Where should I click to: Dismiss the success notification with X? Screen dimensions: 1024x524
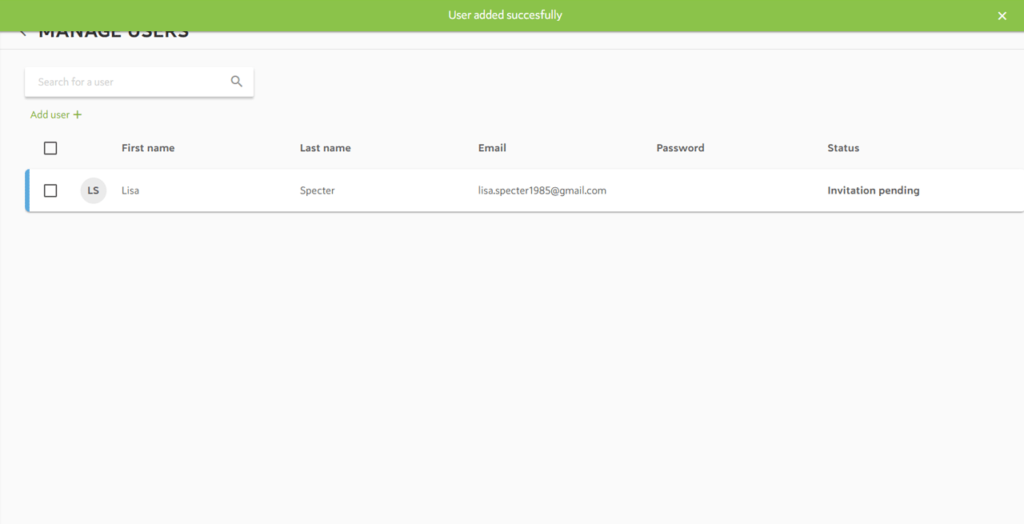click(1002, 16)
